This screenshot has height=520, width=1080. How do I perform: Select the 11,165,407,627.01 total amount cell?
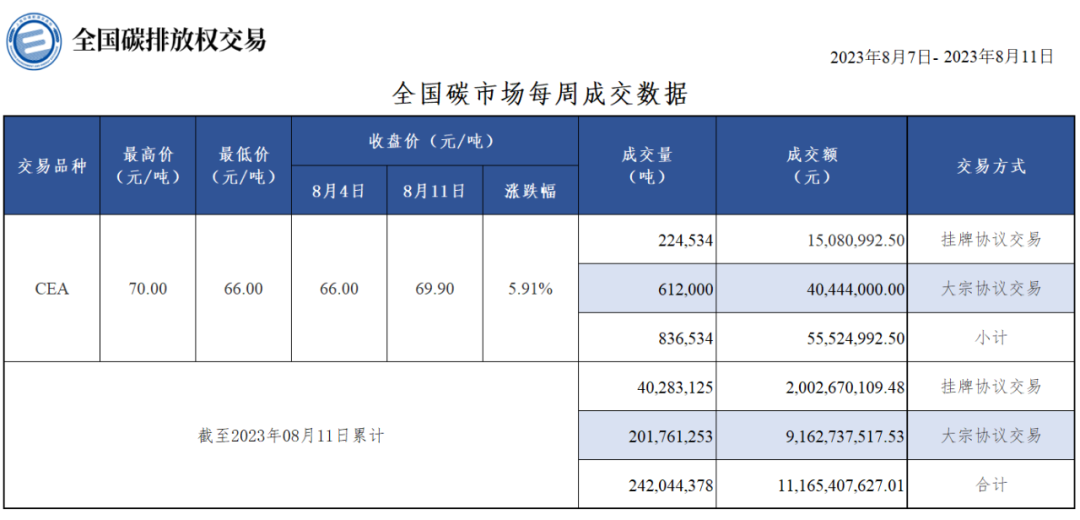[811, 485]
